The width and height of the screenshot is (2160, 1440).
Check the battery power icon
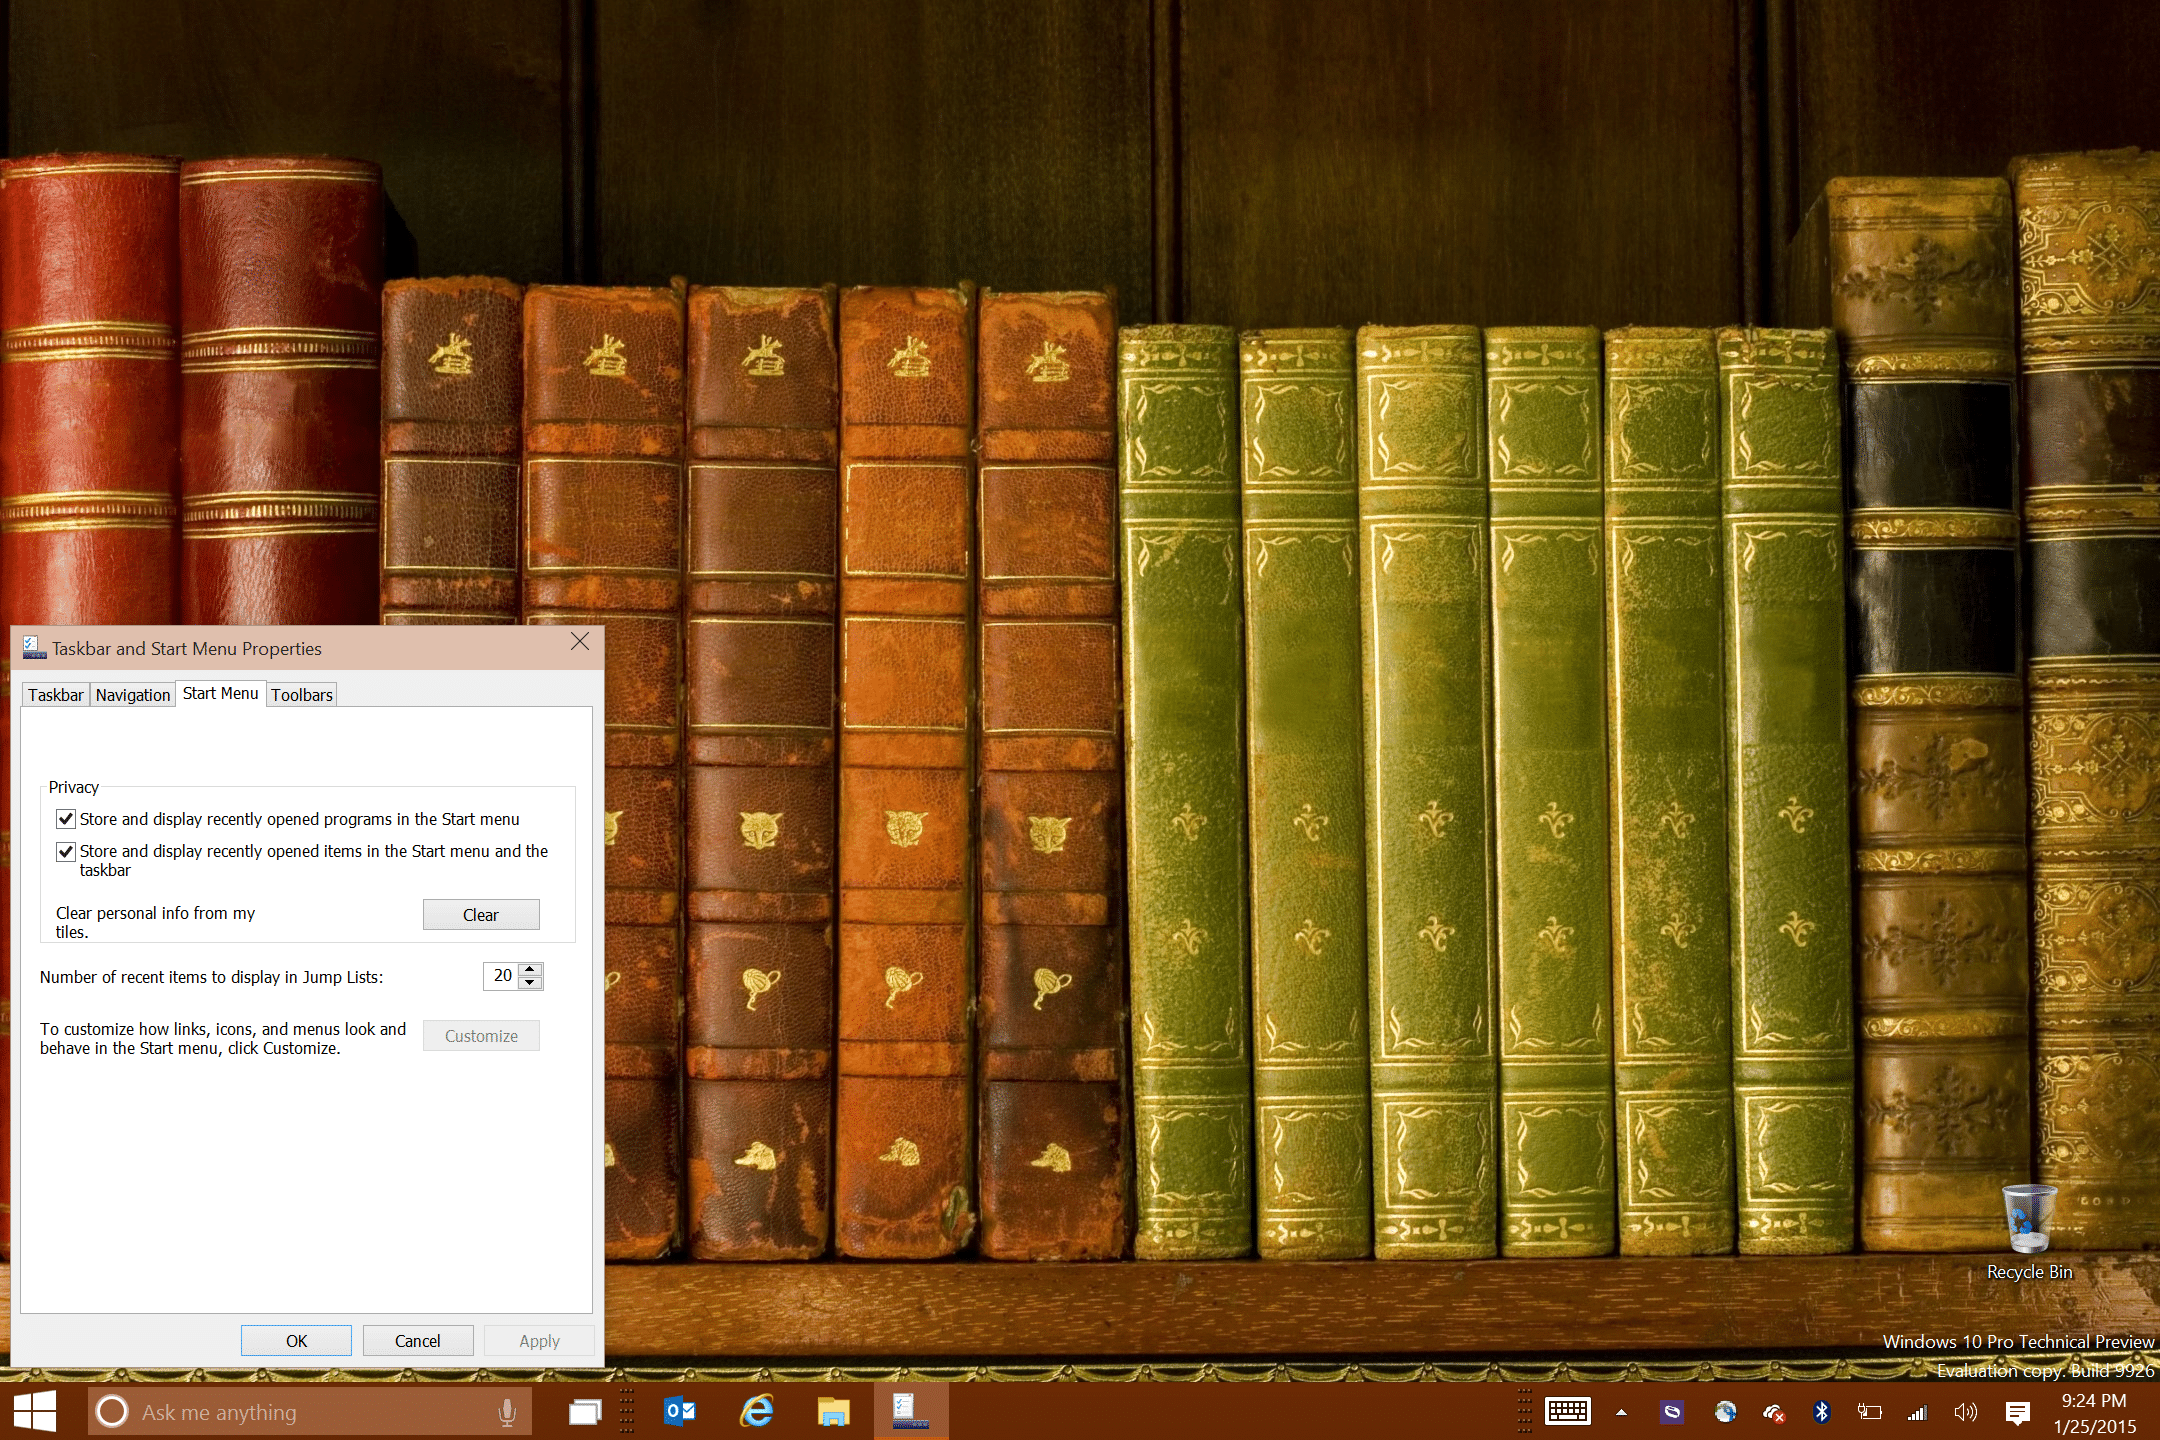[1869, 1412]
